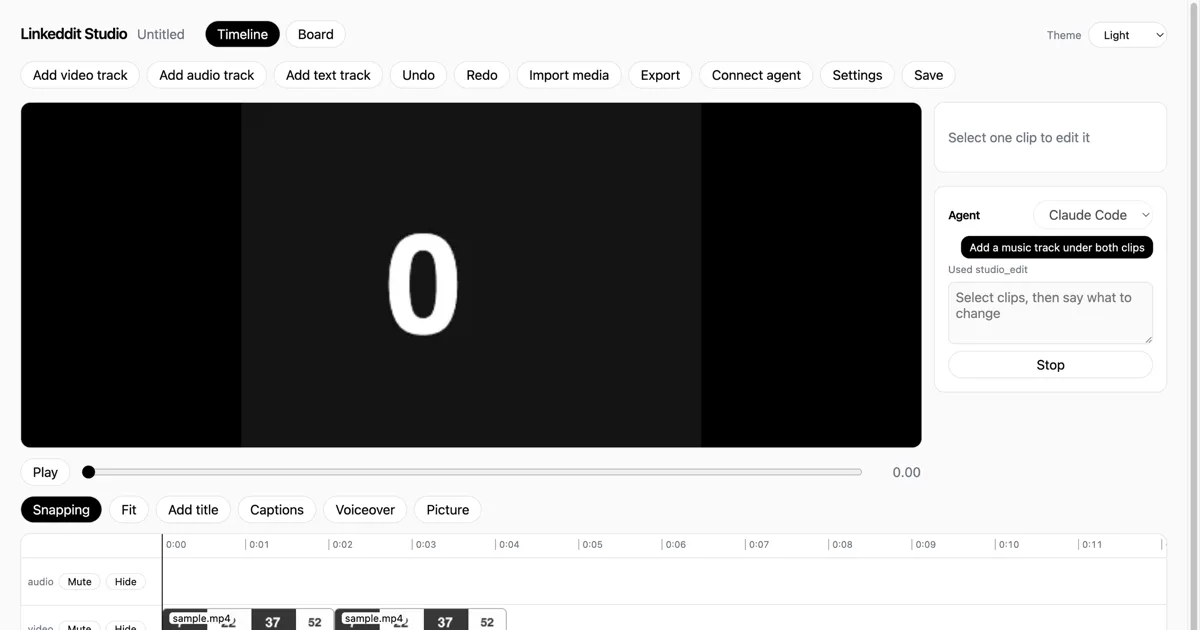Stop the running agent
1200x630 pixels.
(1050, 365)
